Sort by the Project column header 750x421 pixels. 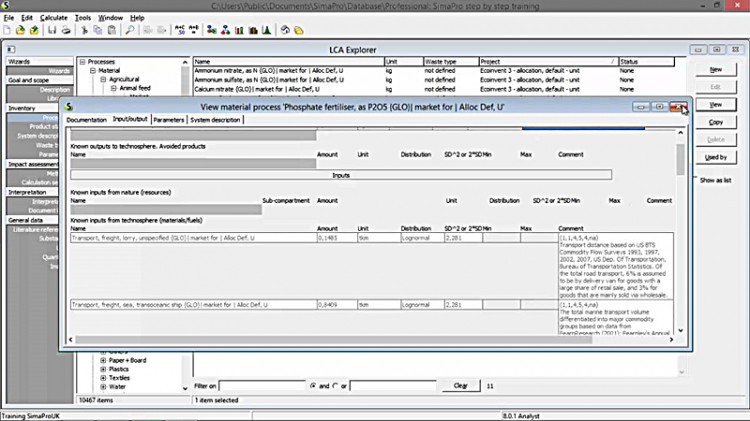(x=548, y=62)
